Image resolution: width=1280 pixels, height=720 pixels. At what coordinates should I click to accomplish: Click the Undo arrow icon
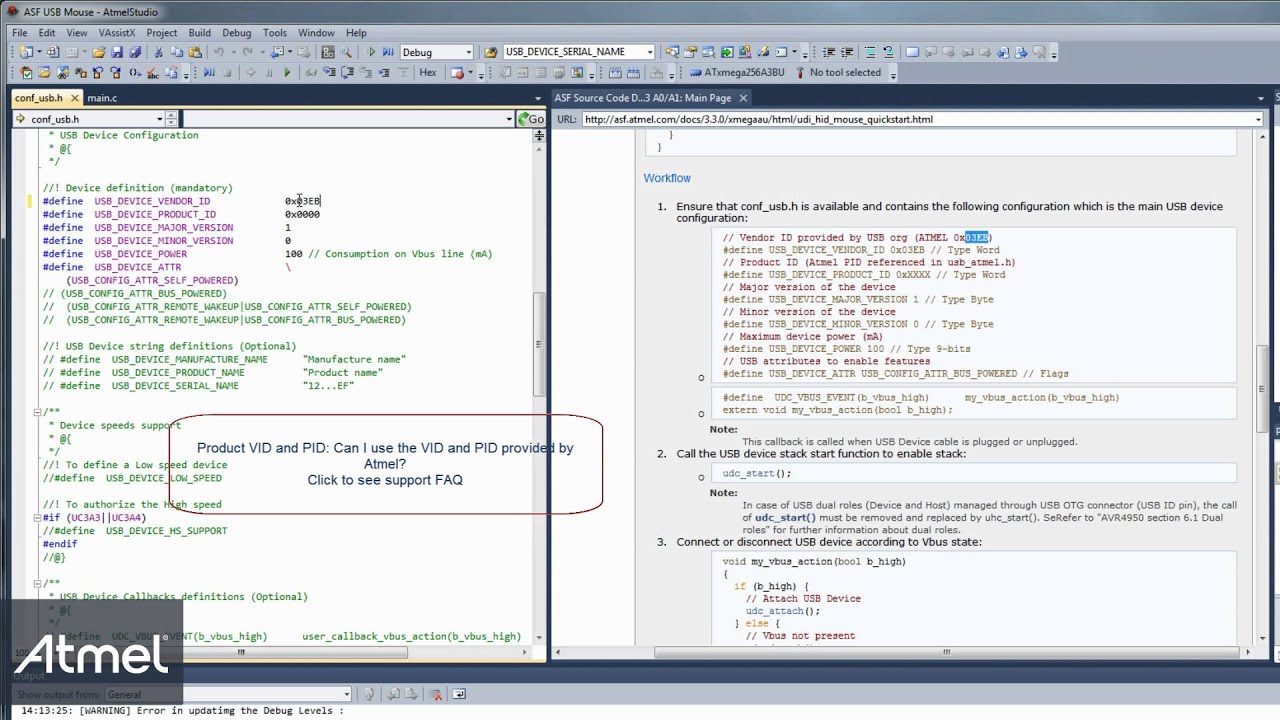point(219,52)
